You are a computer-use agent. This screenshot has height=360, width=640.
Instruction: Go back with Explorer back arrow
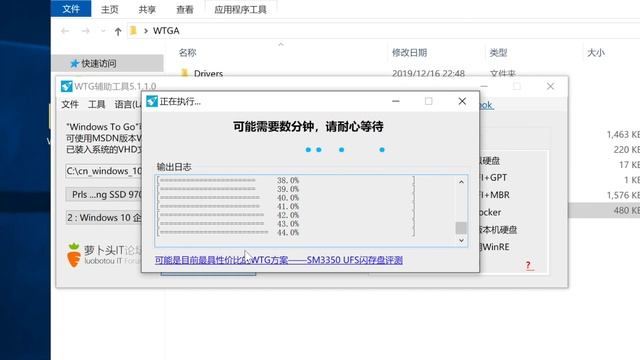65,31
